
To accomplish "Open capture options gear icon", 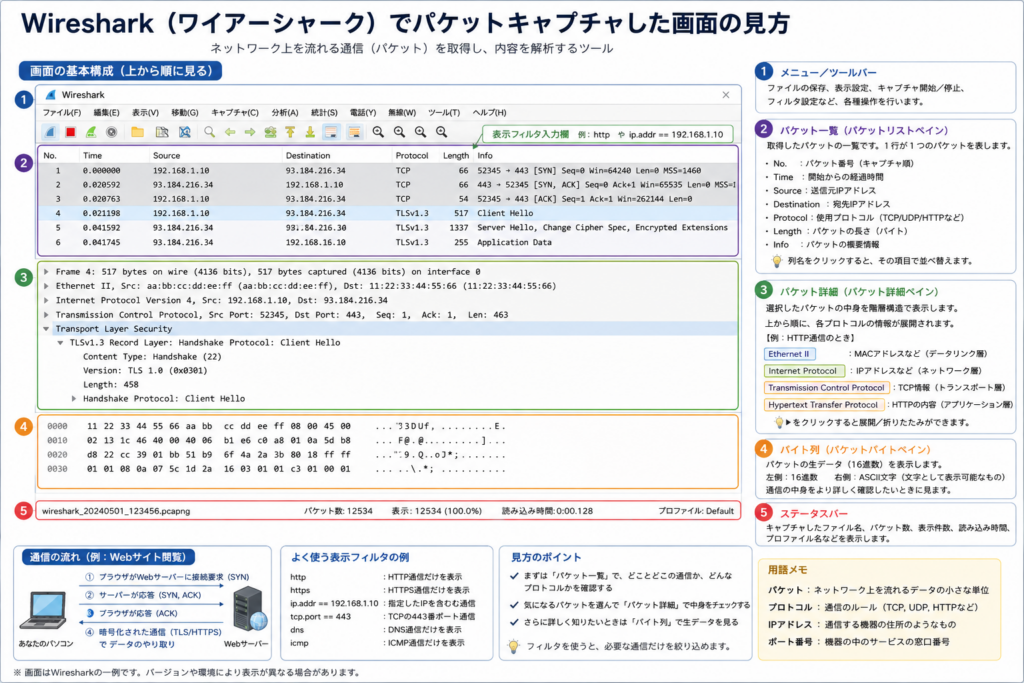I will [x=112, y=132].
